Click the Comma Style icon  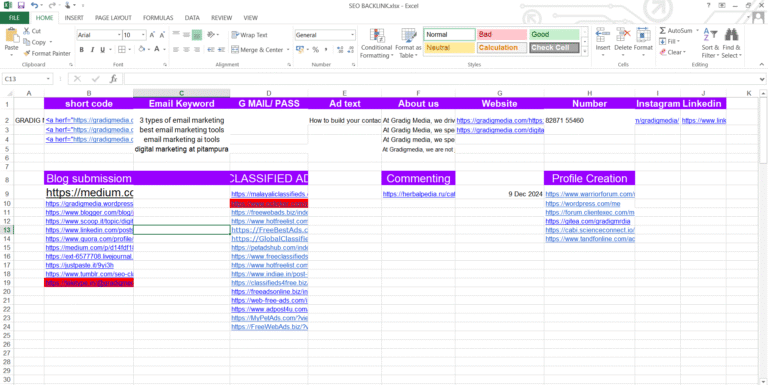click(x=325, y=49)
